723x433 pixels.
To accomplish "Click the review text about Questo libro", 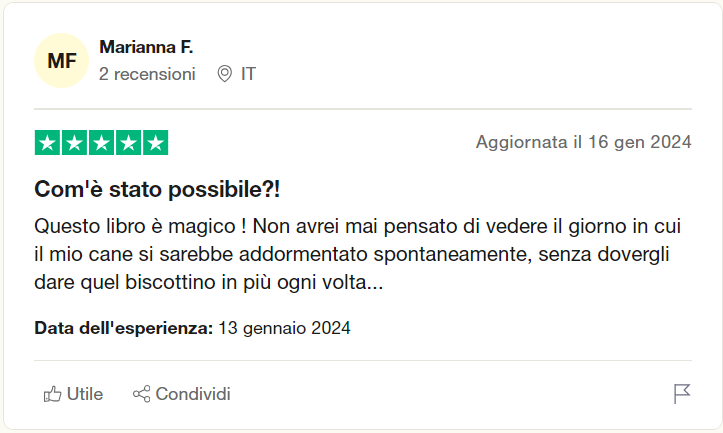I will click(358, 254).
